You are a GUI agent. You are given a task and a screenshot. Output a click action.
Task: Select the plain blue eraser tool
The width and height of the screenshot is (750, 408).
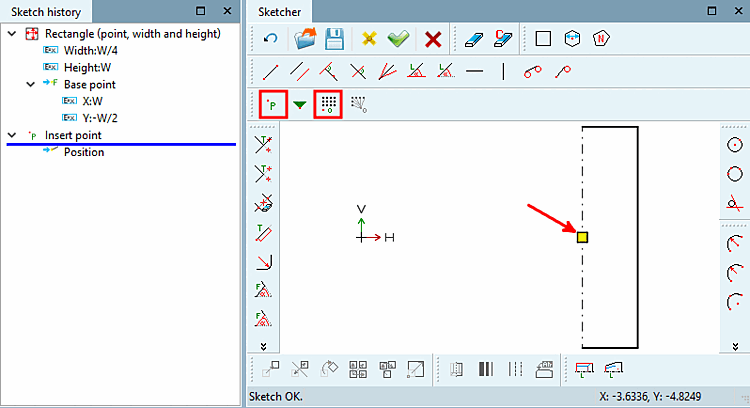tap(474, 39)
